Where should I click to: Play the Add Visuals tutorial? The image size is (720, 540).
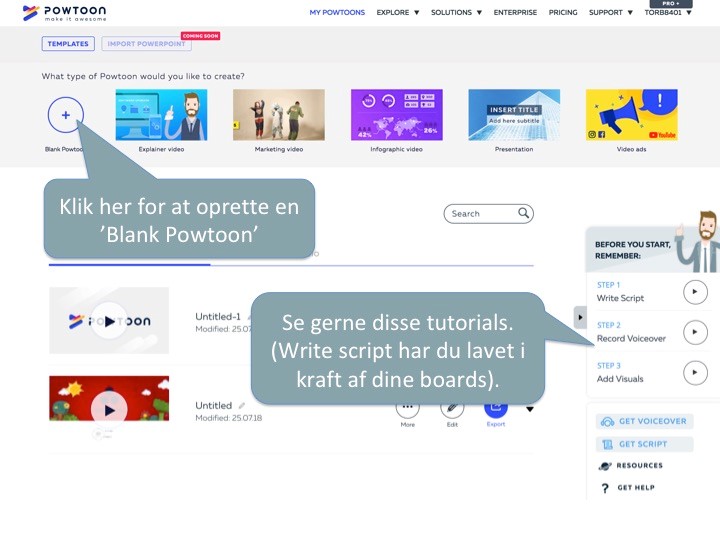pos(694,373)
